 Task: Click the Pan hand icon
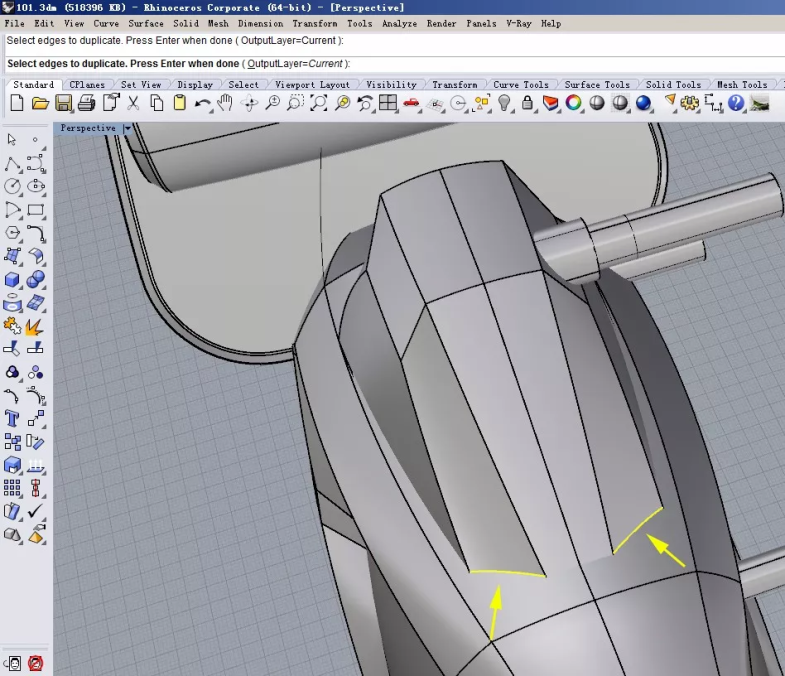[x=225, y=103]
